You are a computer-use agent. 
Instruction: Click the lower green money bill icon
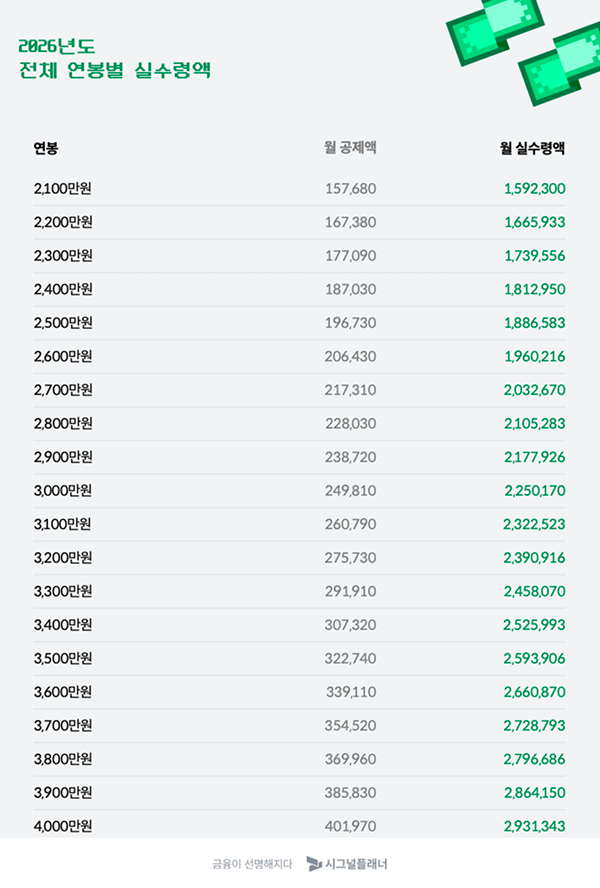(560, 66)
